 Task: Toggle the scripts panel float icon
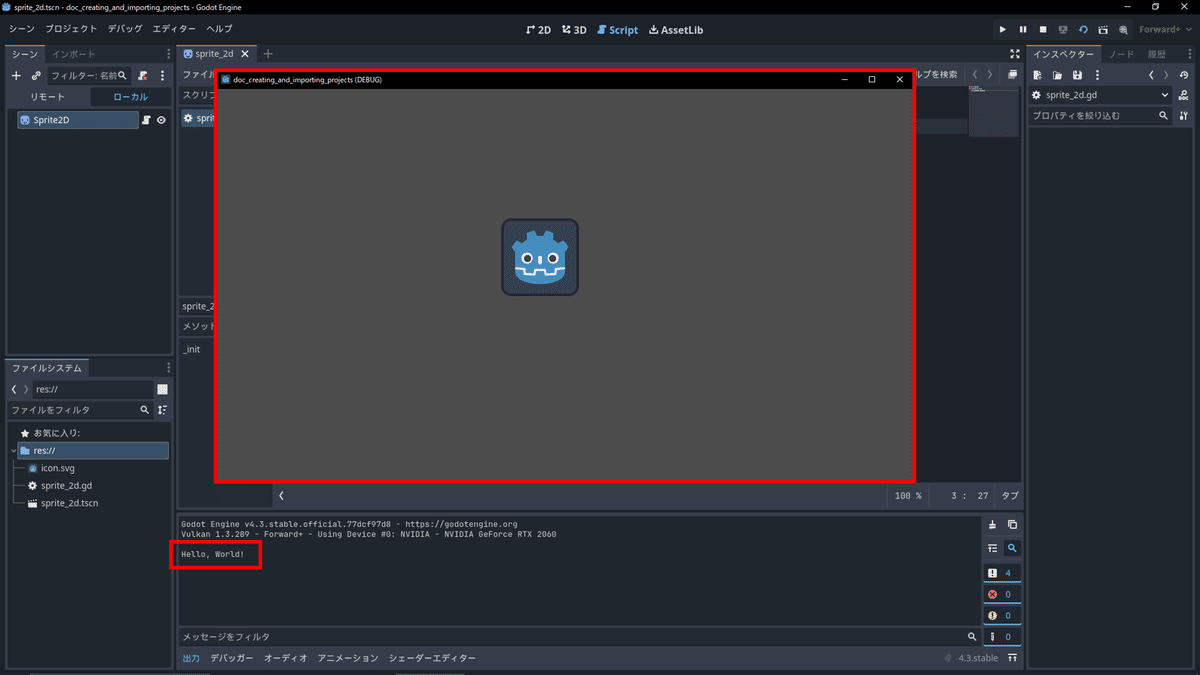pos(1012,75)
